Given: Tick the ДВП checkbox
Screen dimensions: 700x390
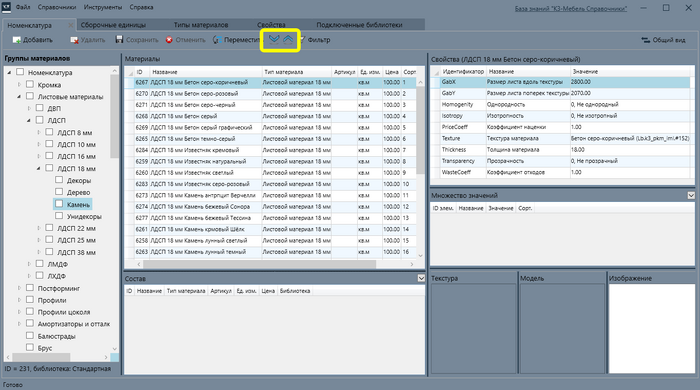Looking at the screenshot, I should point(40,108).
